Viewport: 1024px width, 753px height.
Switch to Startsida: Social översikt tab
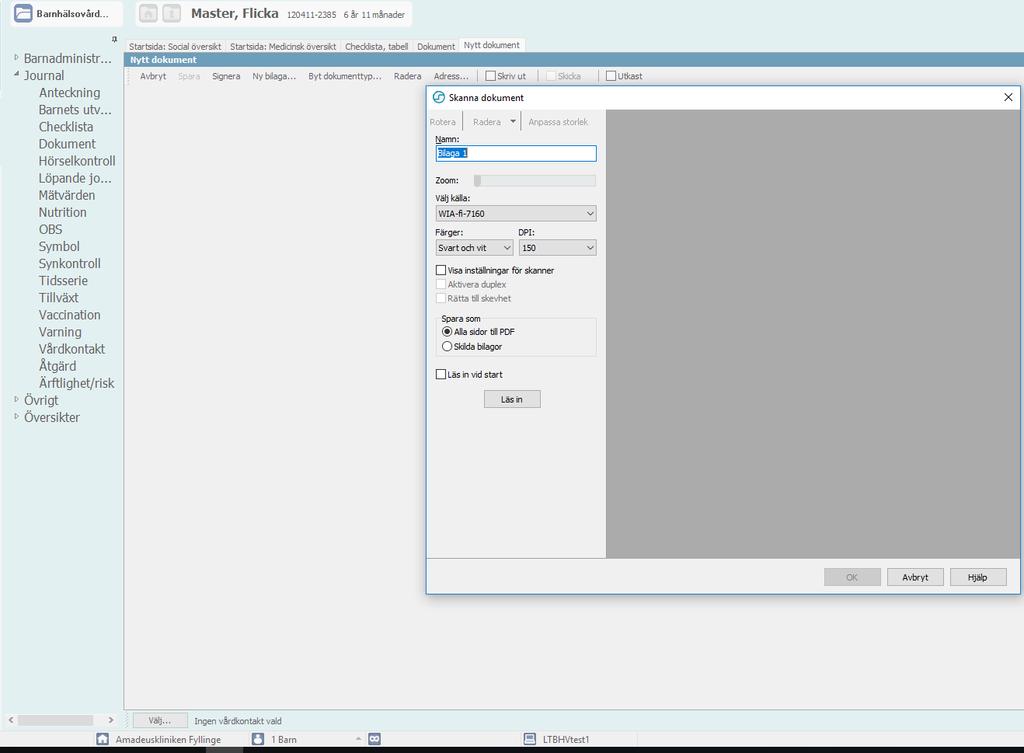click(175, 46)
